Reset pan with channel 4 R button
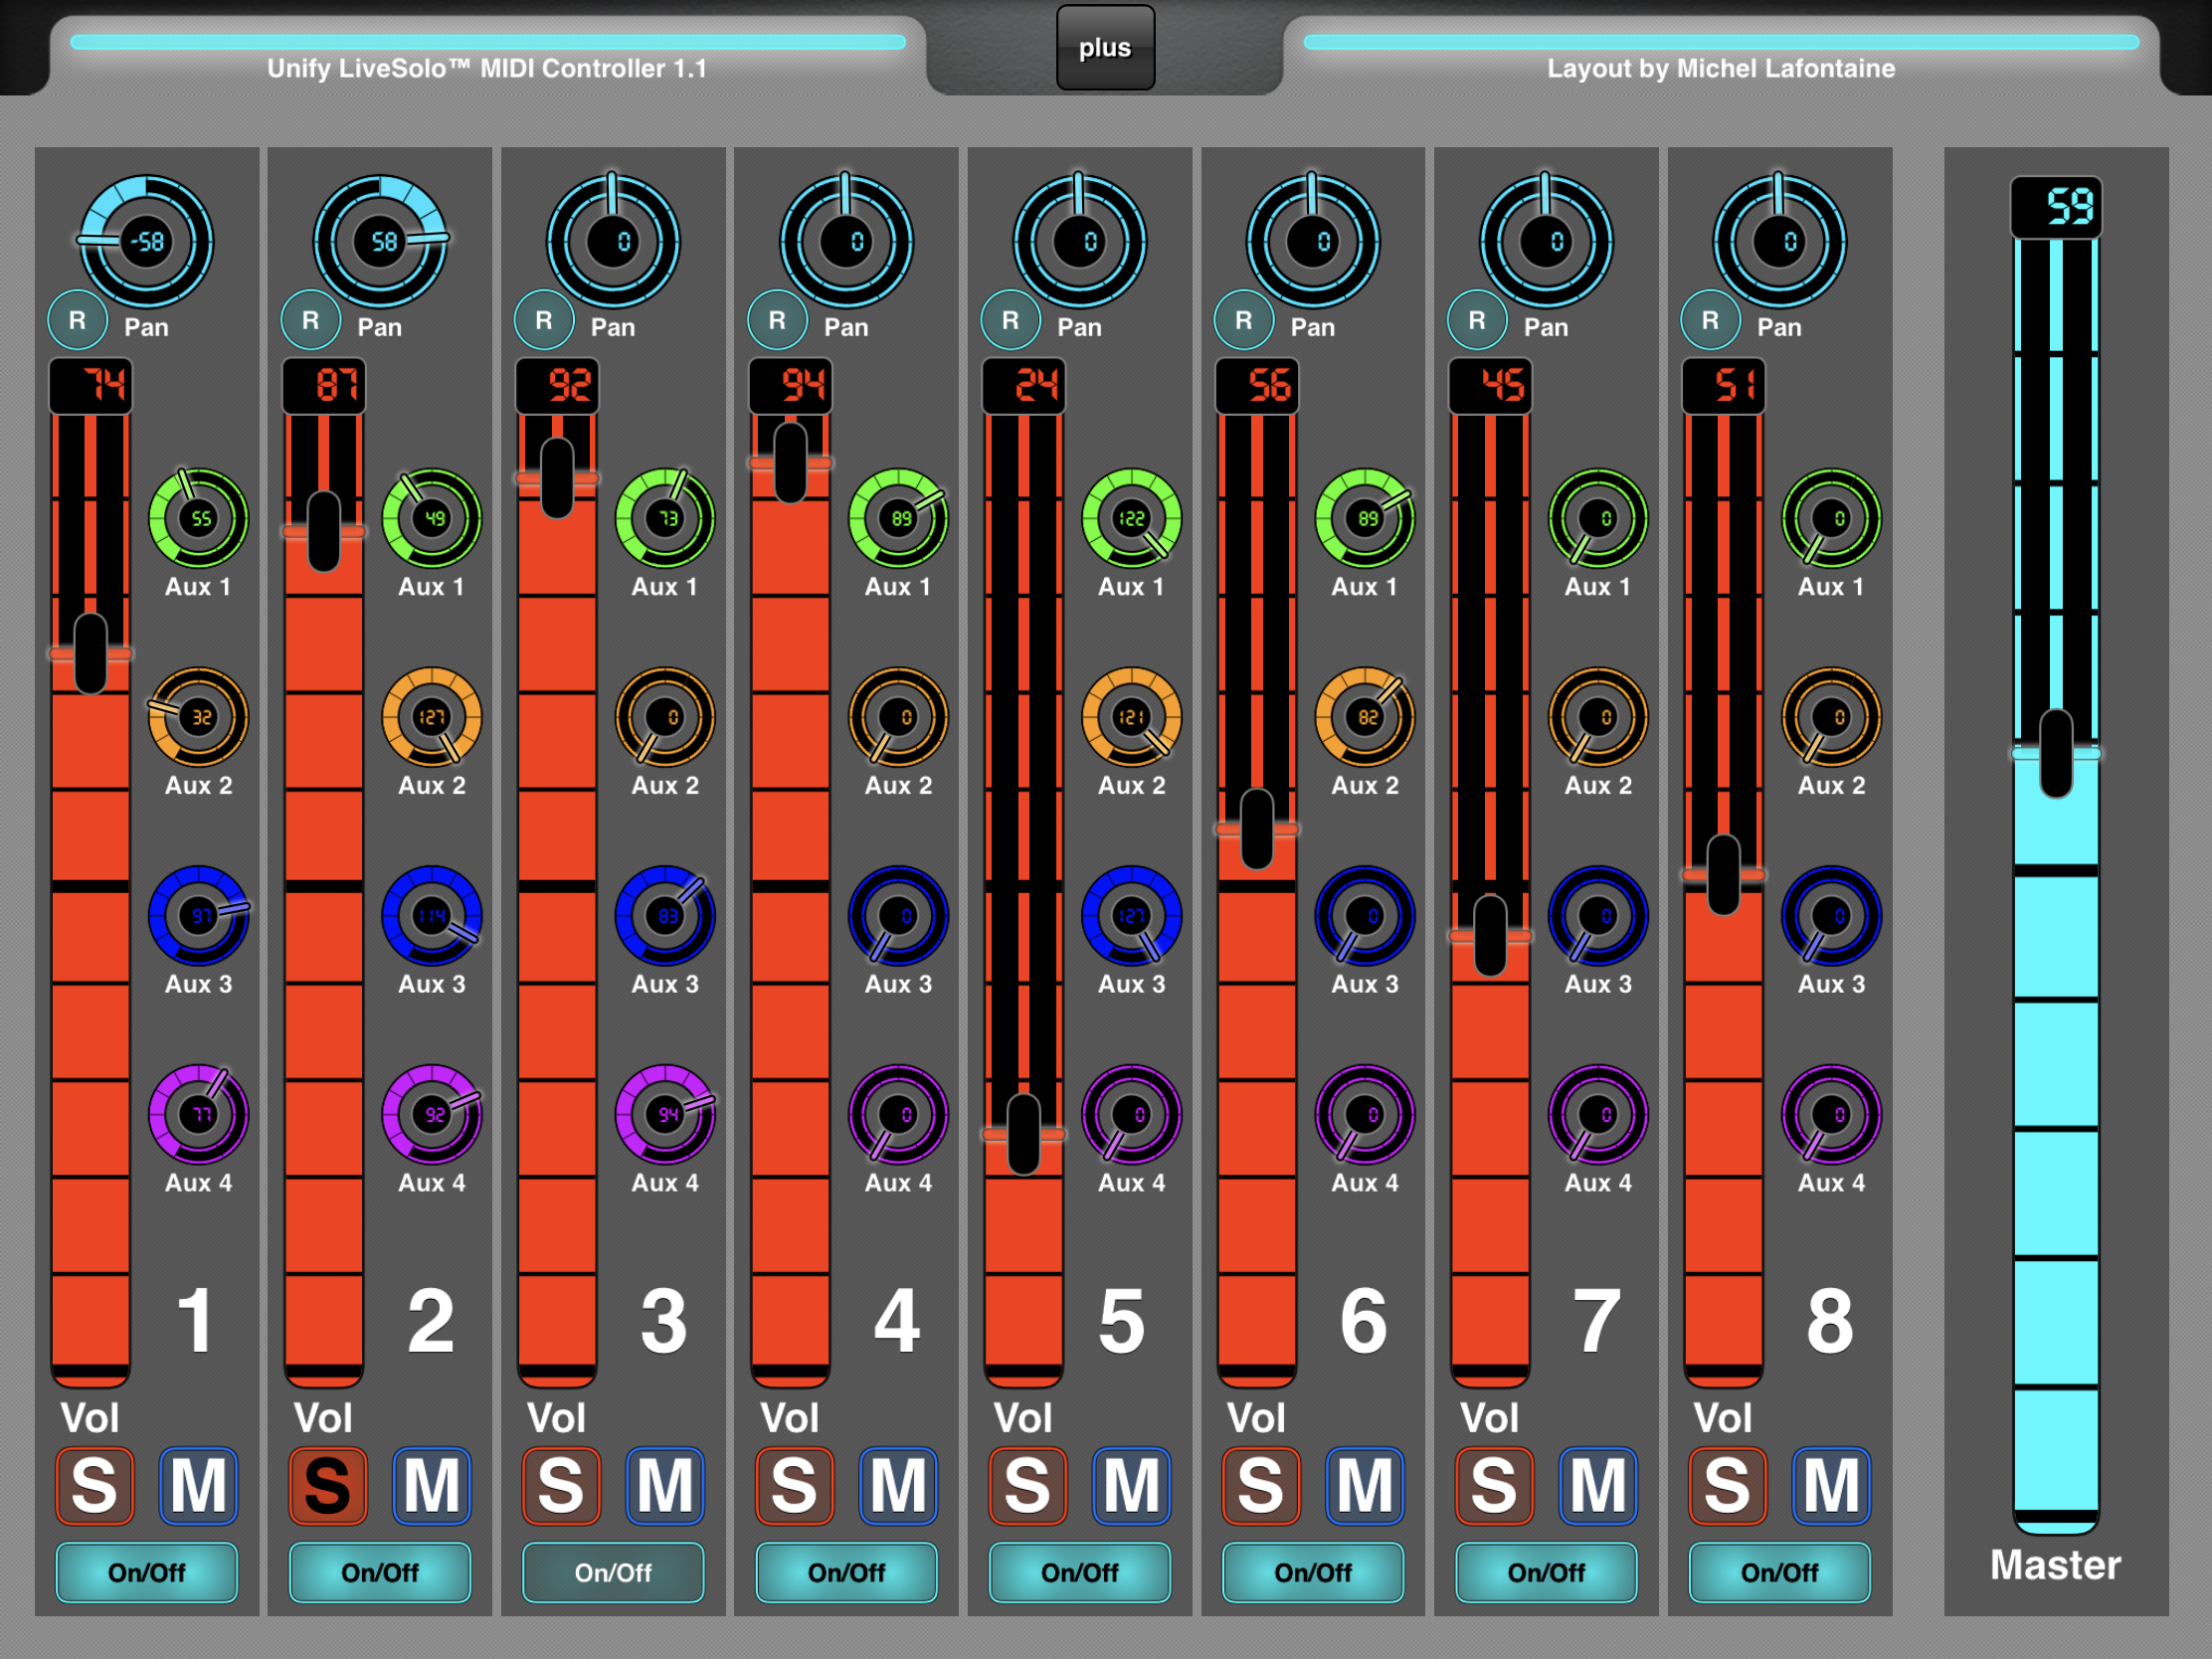 [777, 320]
